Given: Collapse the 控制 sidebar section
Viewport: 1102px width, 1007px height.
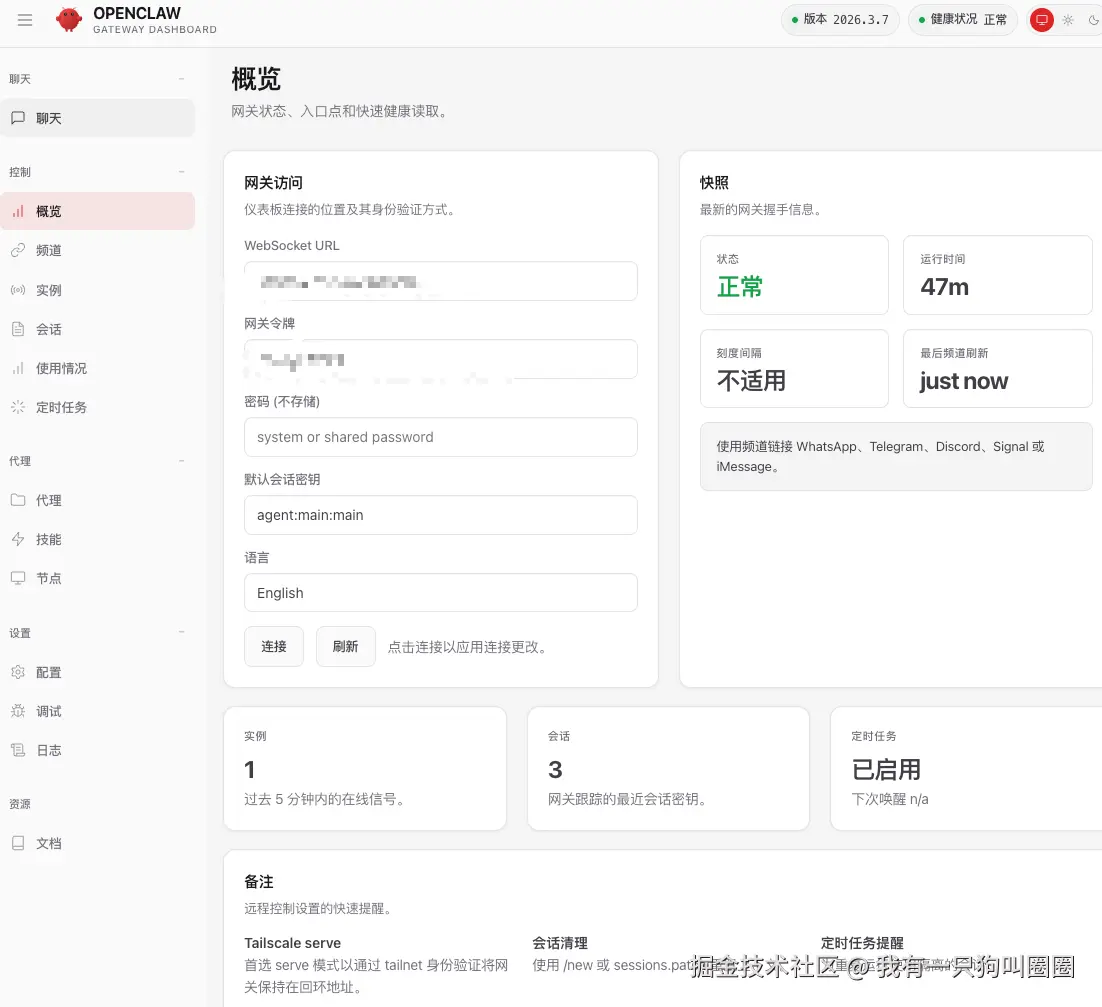Looking at the screenshot, I should (97, 172).
